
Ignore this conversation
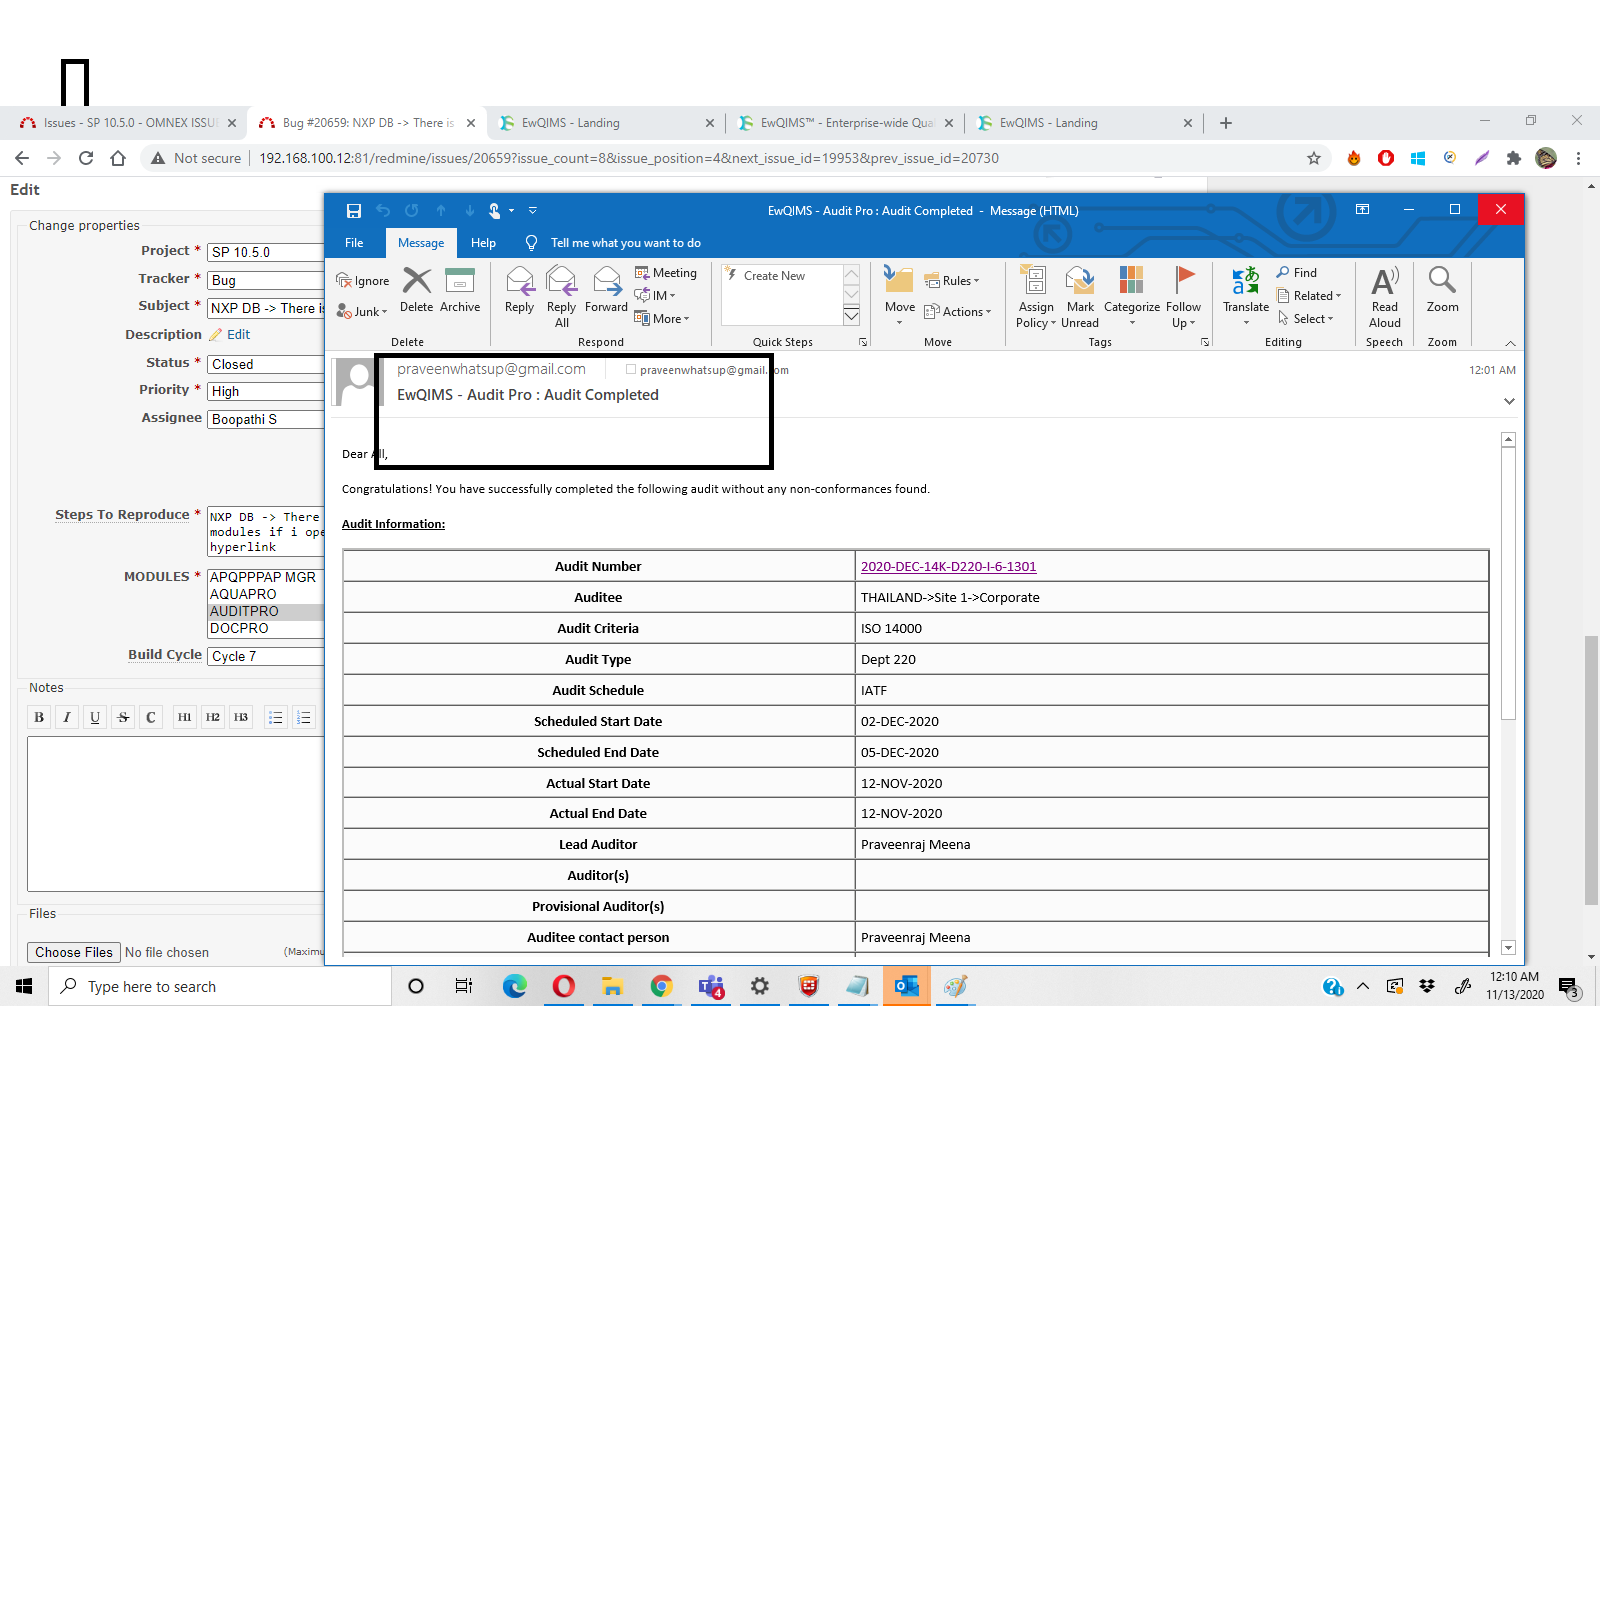pyautogui.click(x=363, y=281)
